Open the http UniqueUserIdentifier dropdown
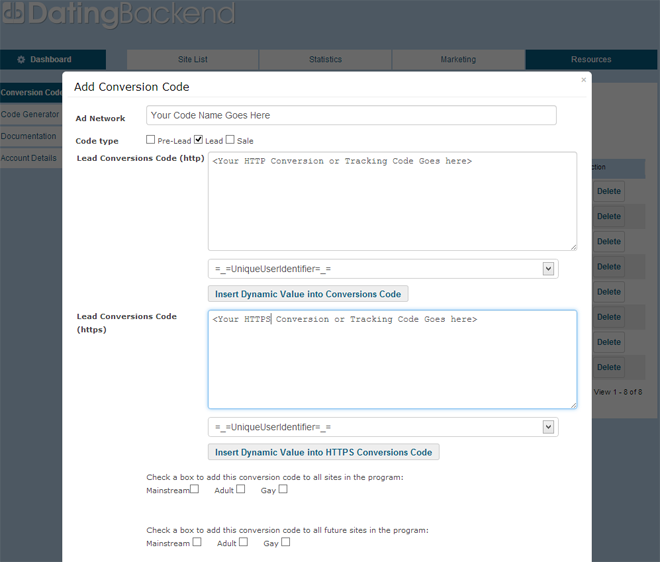 click(548, 269)
